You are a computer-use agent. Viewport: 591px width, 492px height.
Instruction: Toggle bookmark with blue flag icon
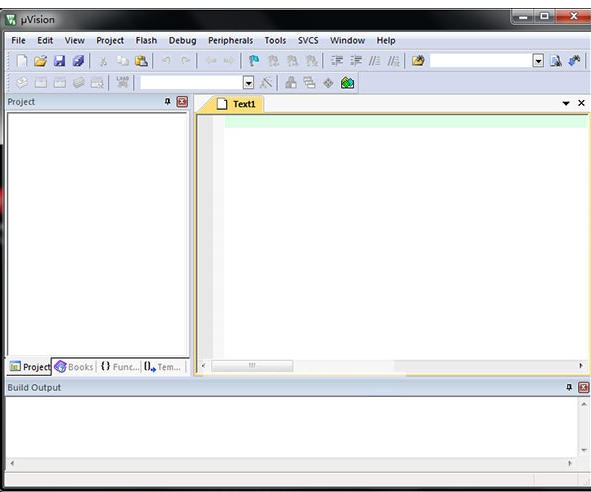pyautogui.click(x=254, y=61)
